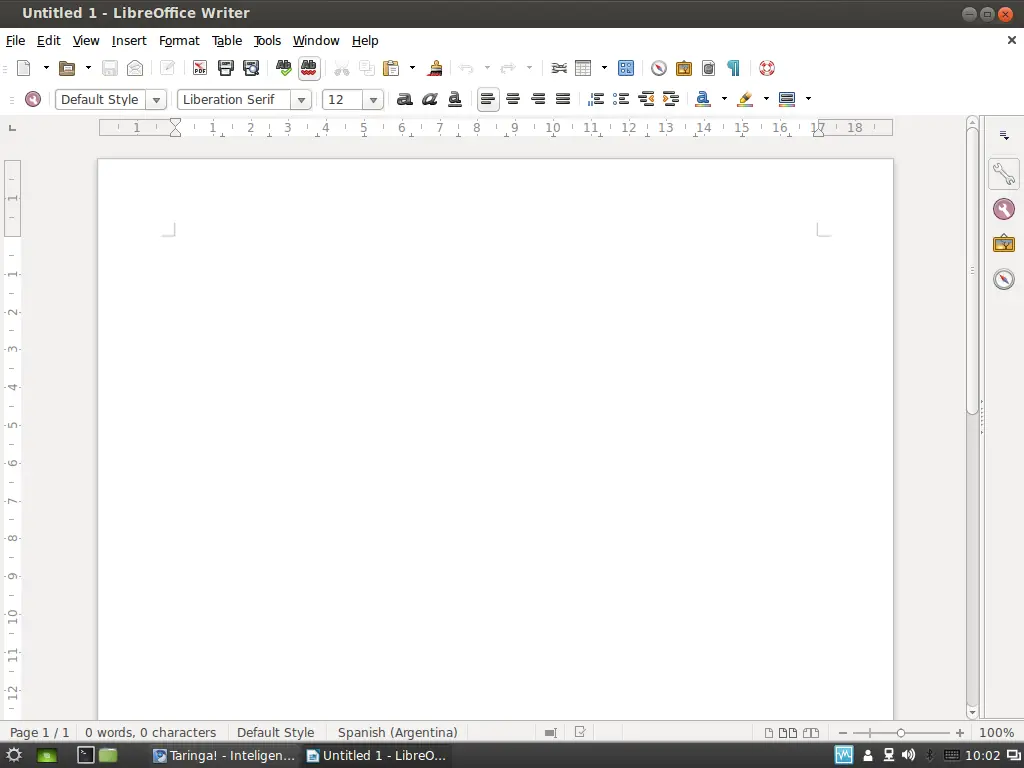Click the Increase Indent icon
This screenshot has height=768, width=1024.
point(671,99)
